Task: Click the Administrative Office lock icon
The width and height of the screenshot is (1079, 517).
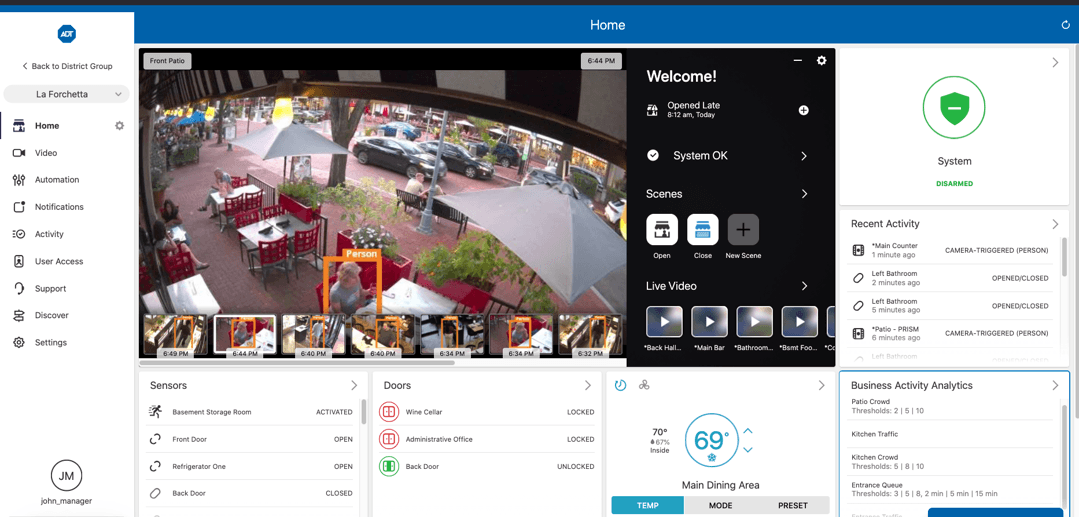Action: (389, 439)
